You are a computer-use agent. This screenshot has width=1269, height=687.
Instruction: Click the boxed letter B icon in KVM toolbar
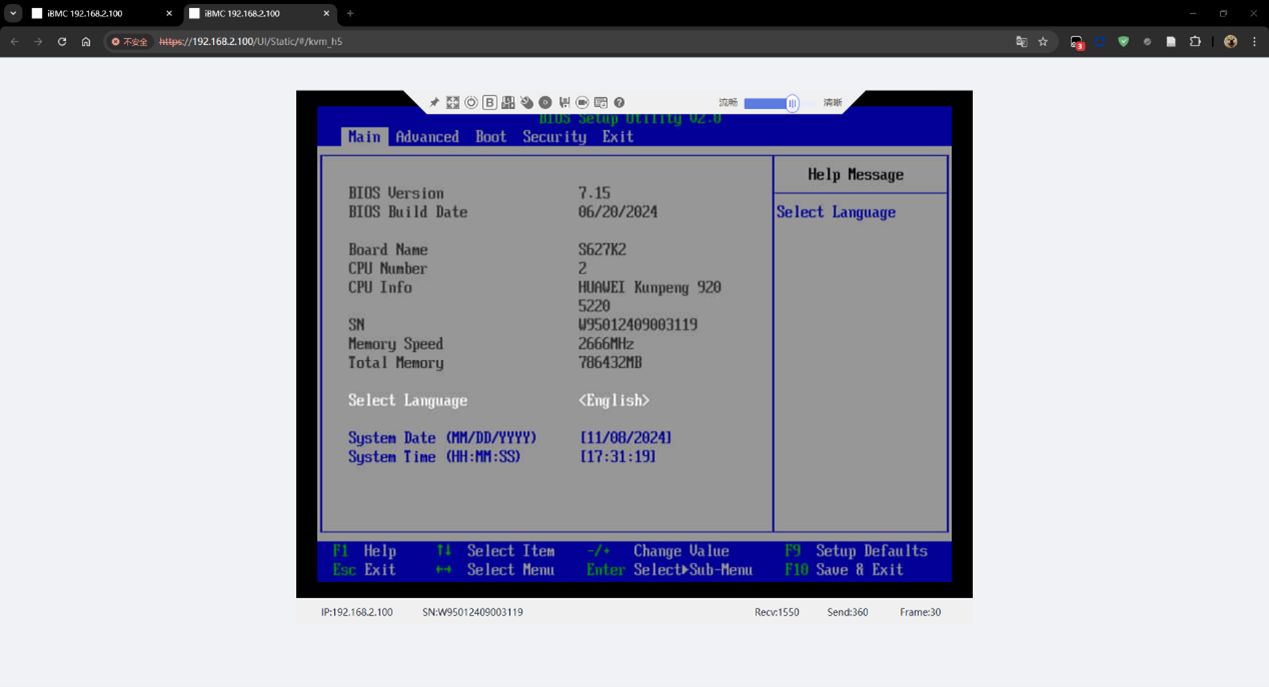click(x=490, y=103)
